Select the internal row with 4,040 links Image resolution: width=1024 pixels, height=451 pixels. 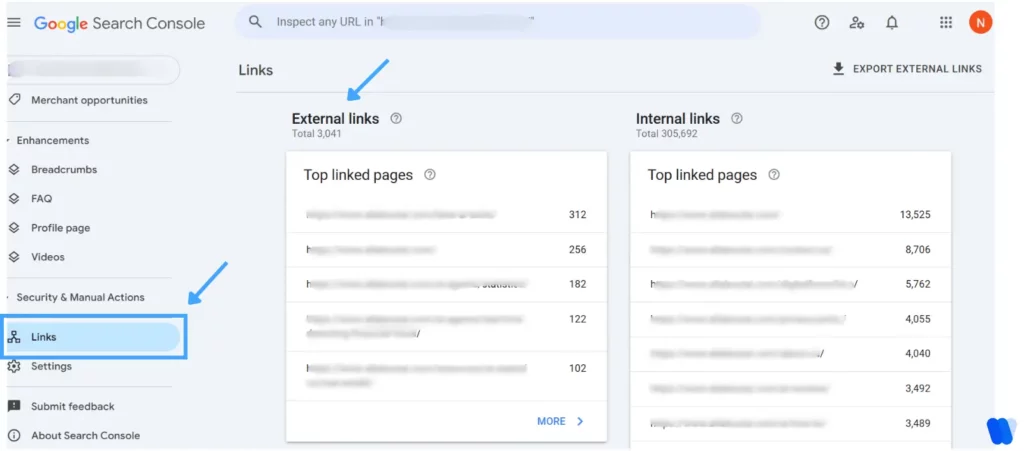coord(790,354)
